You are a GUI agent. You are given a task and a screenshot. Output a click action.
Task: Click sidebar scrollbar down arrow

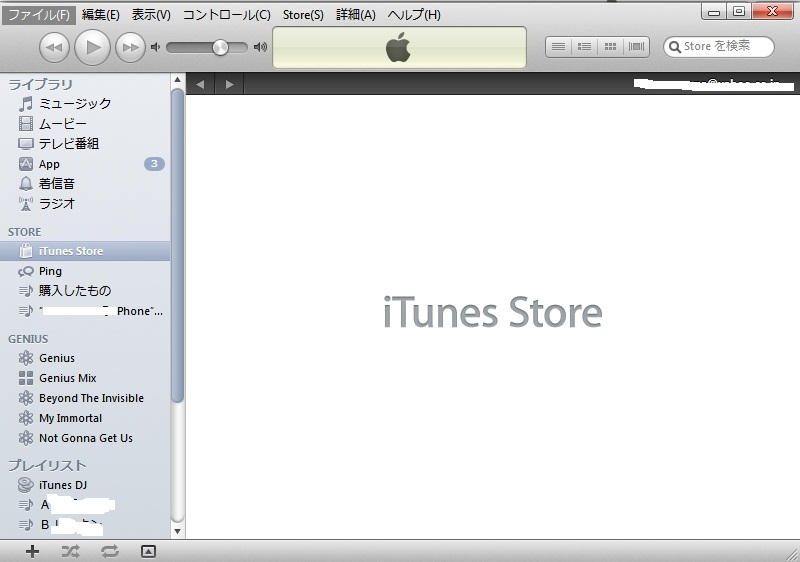(178, 531)
